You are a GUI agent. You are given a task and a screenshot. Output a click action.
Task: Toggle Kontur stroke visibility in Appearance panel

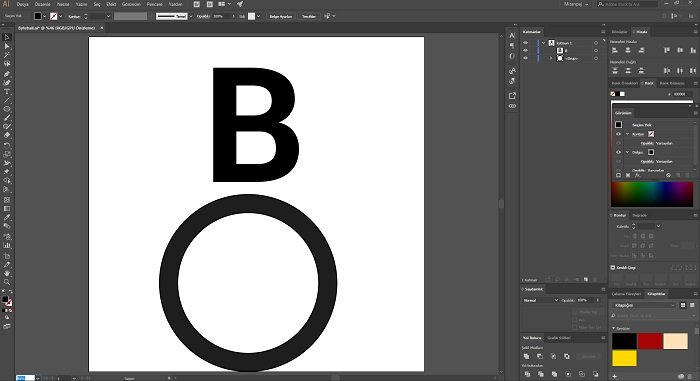tap(618, 134)
